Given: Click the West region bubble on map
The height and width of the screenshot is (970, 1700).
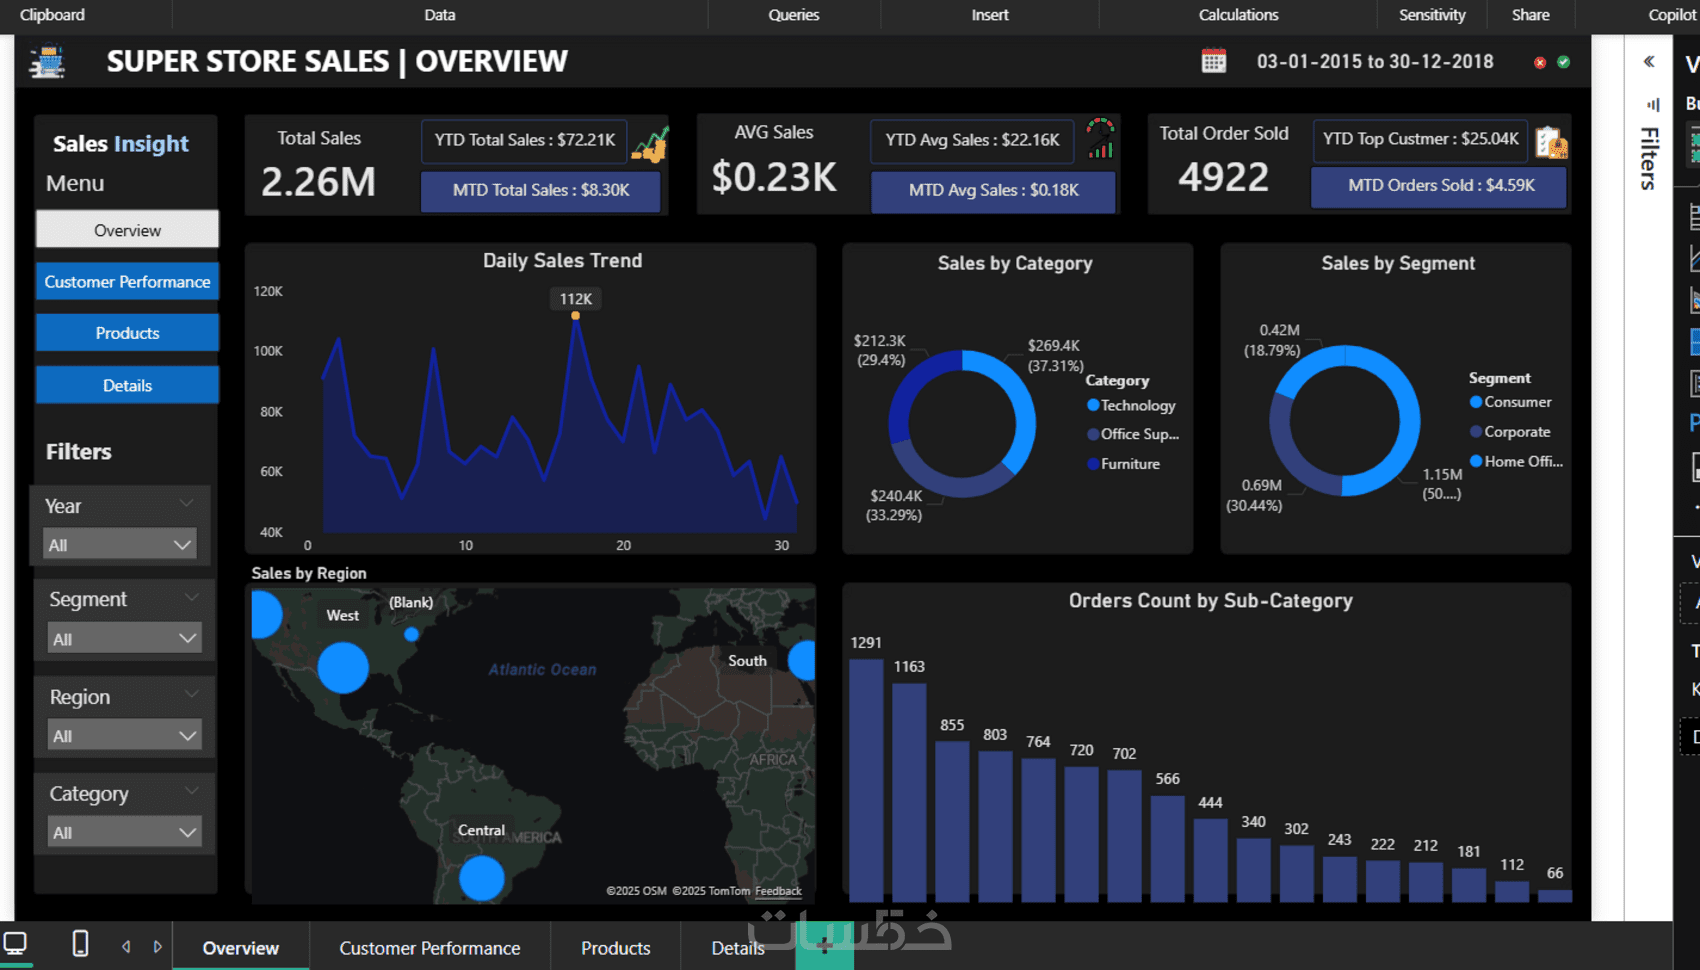Looking at the screenshot, I should coord(343,667).
